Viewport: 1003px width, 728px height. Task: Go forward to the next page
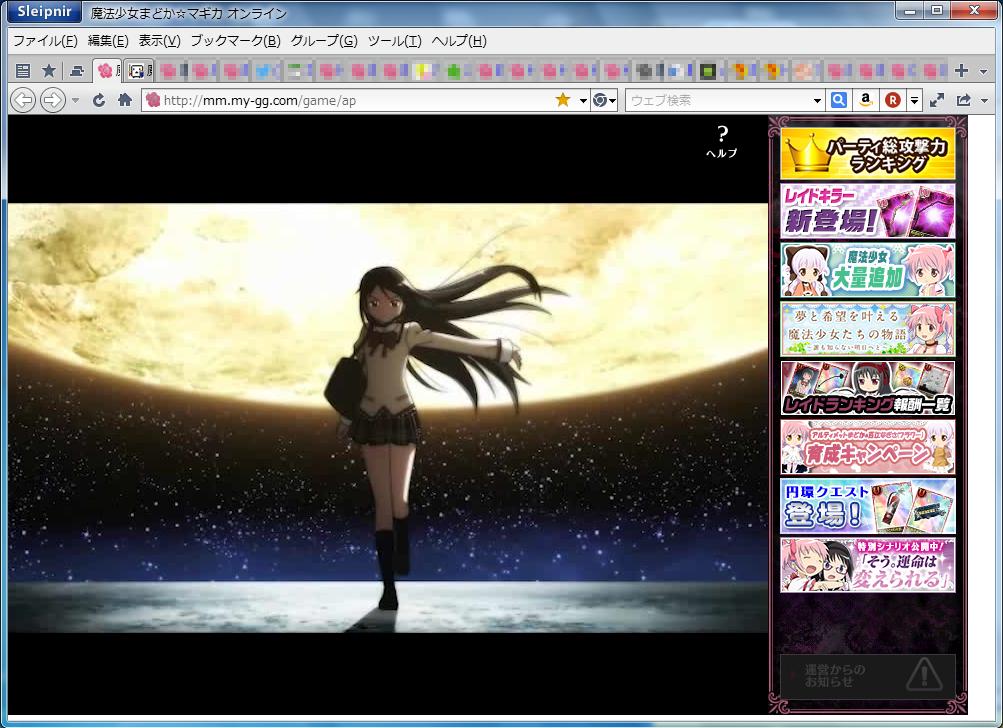(x=52, y=100)
